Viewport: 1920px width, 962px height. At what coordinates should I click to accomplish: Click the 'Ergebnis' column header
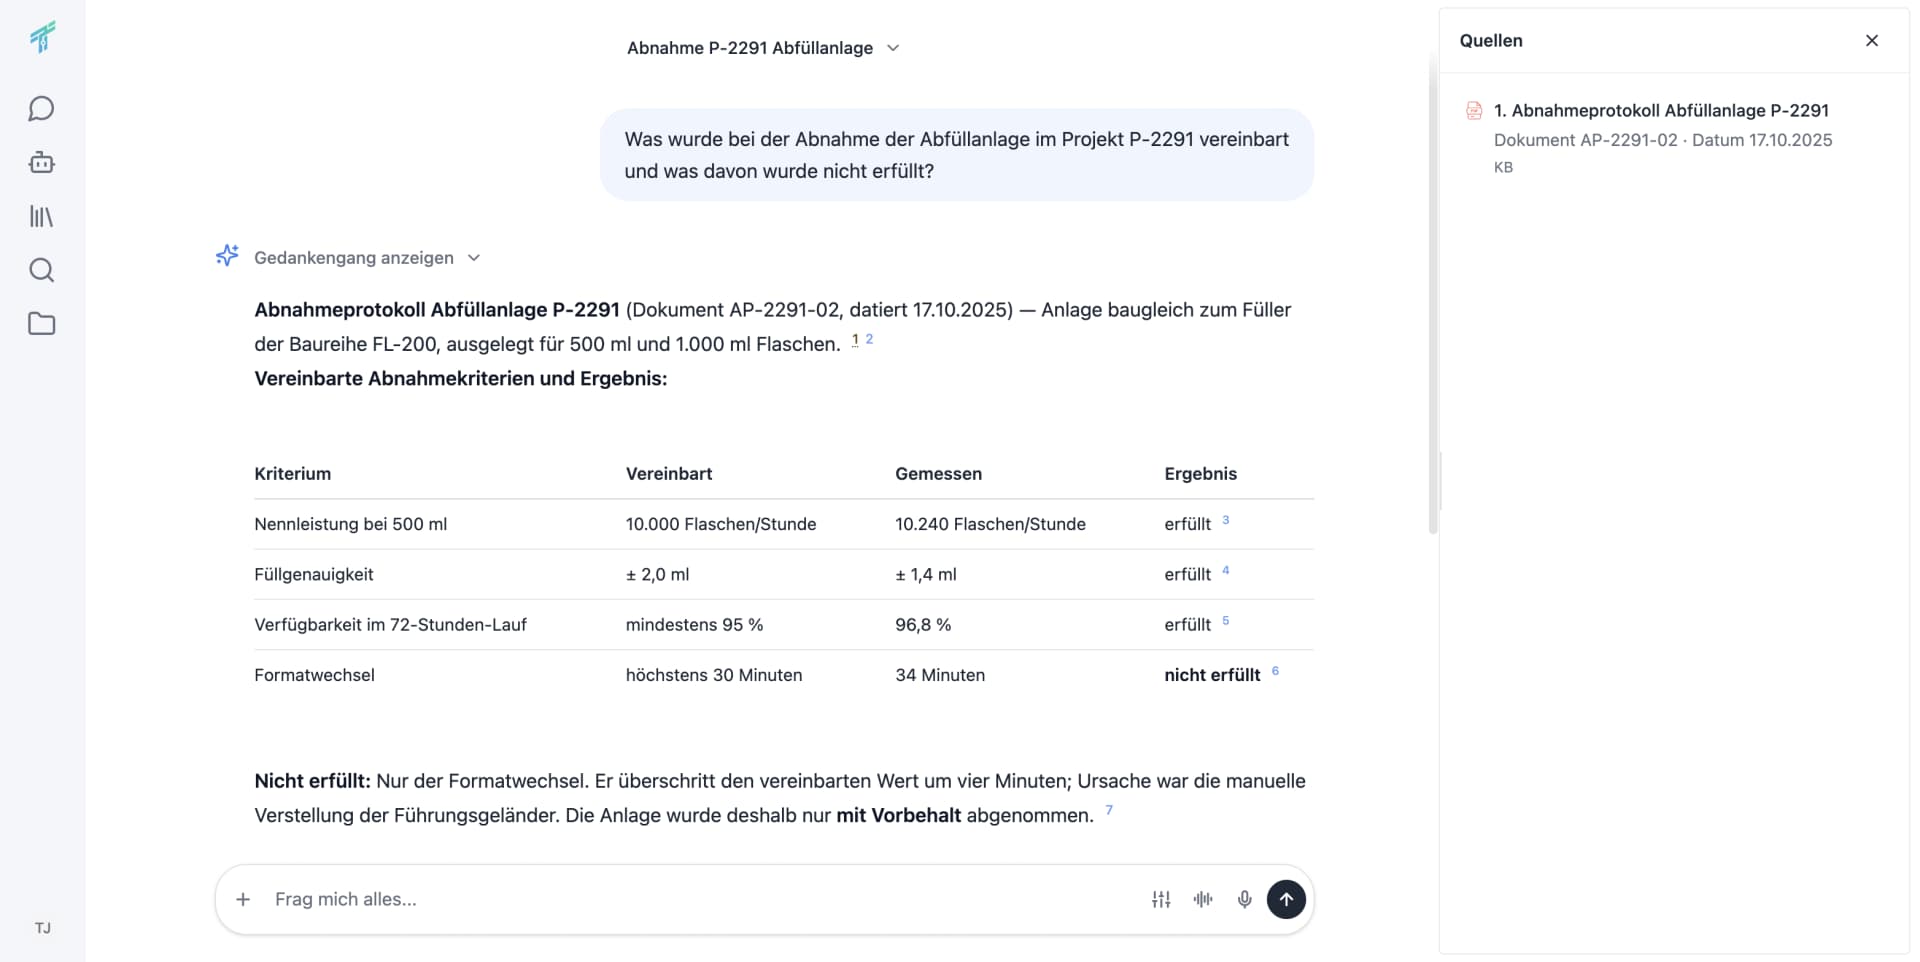(x=1200, y=473)
